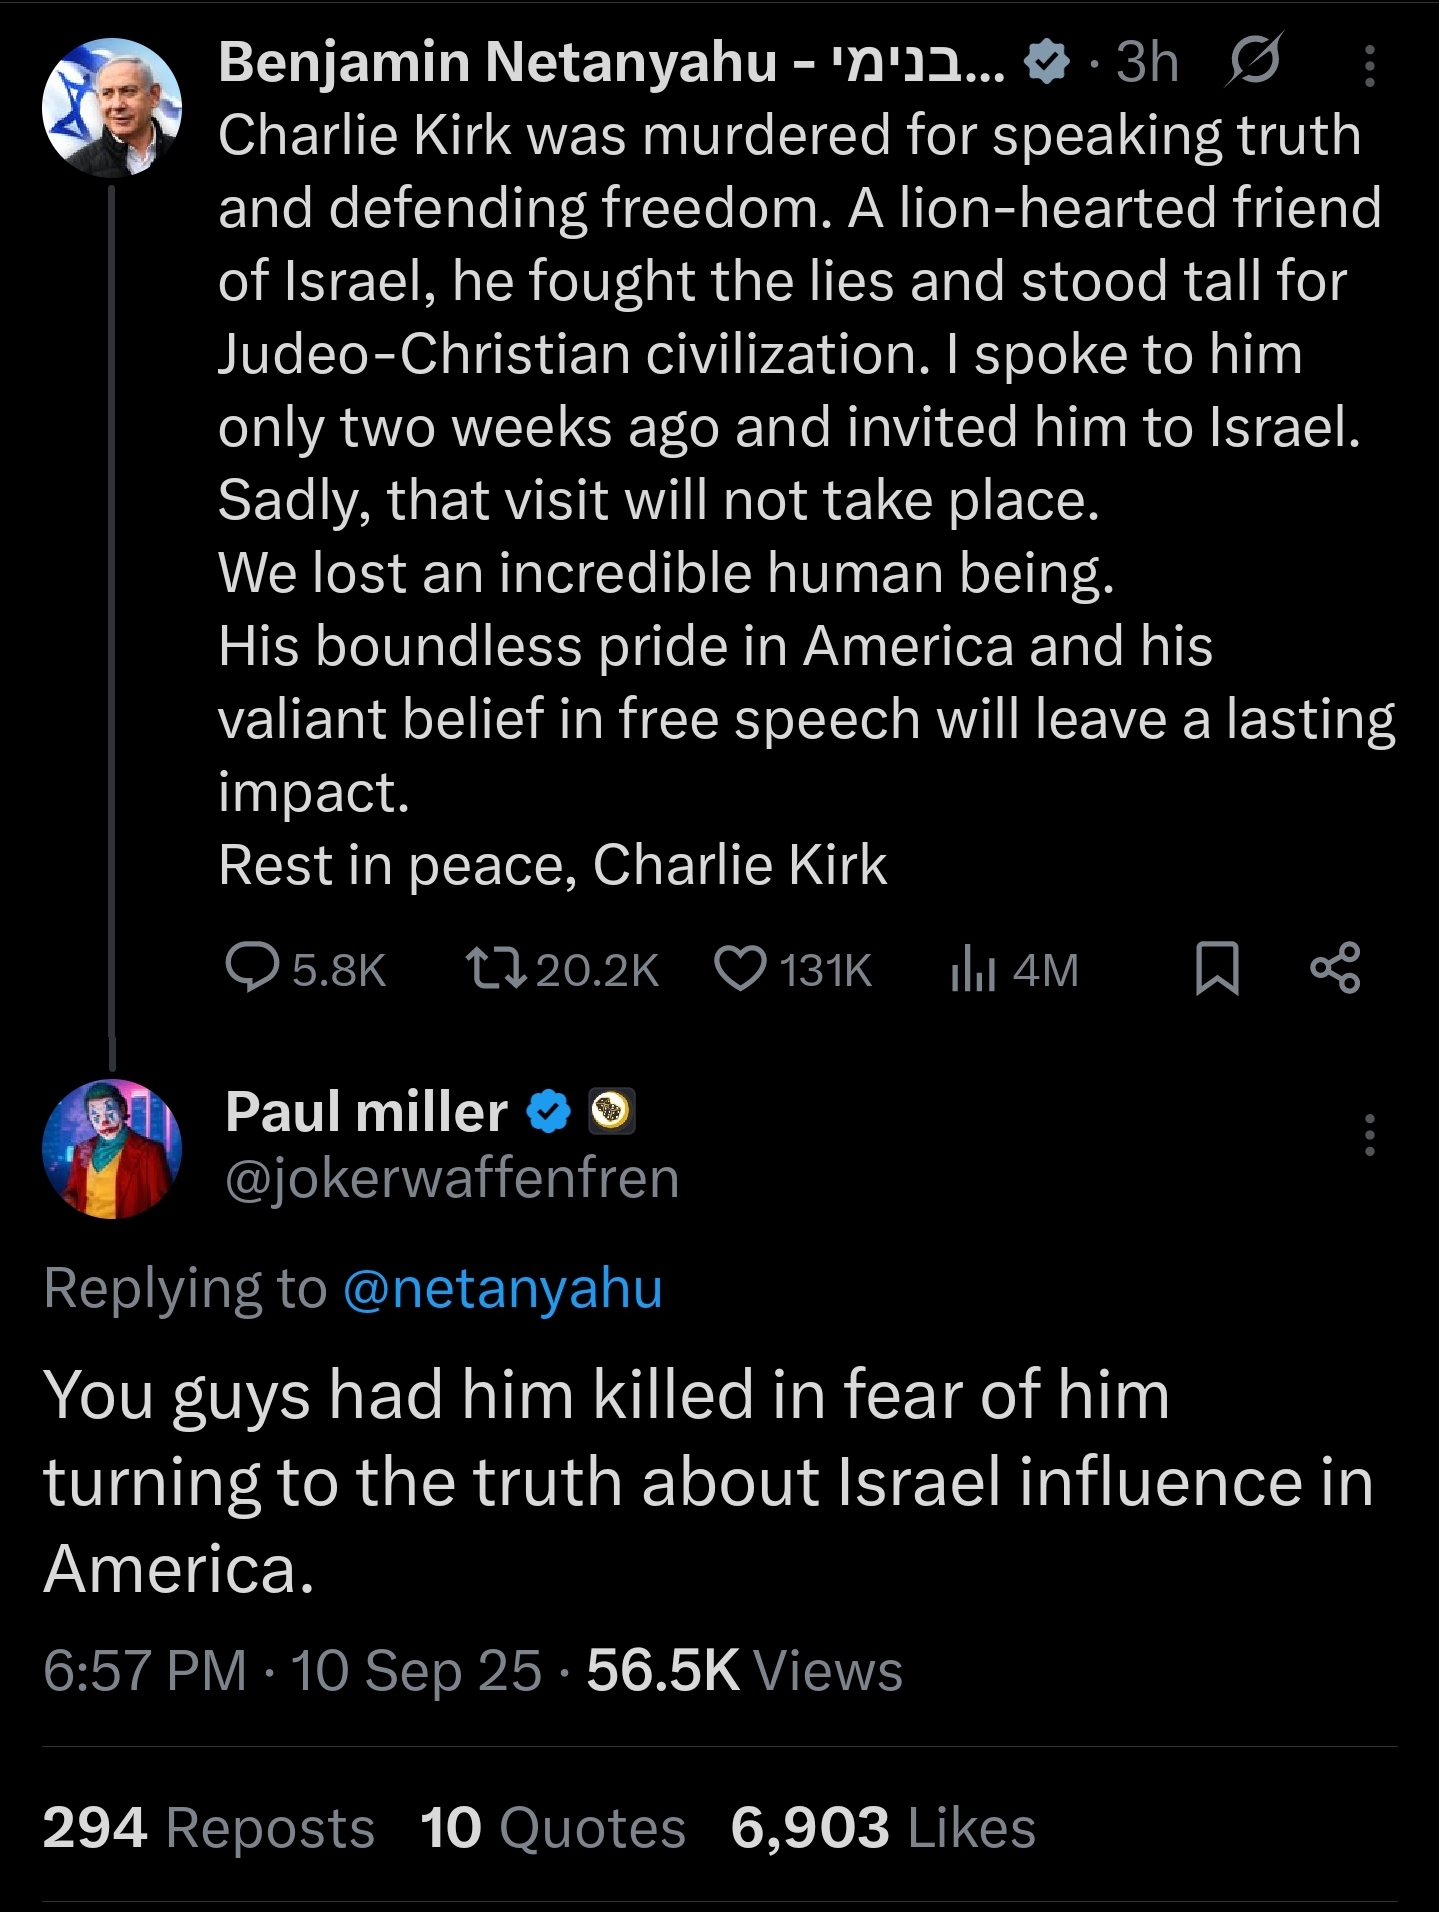Click the Grok slashed-circle icon
1439x1912 pixels.
[1254, 62]
